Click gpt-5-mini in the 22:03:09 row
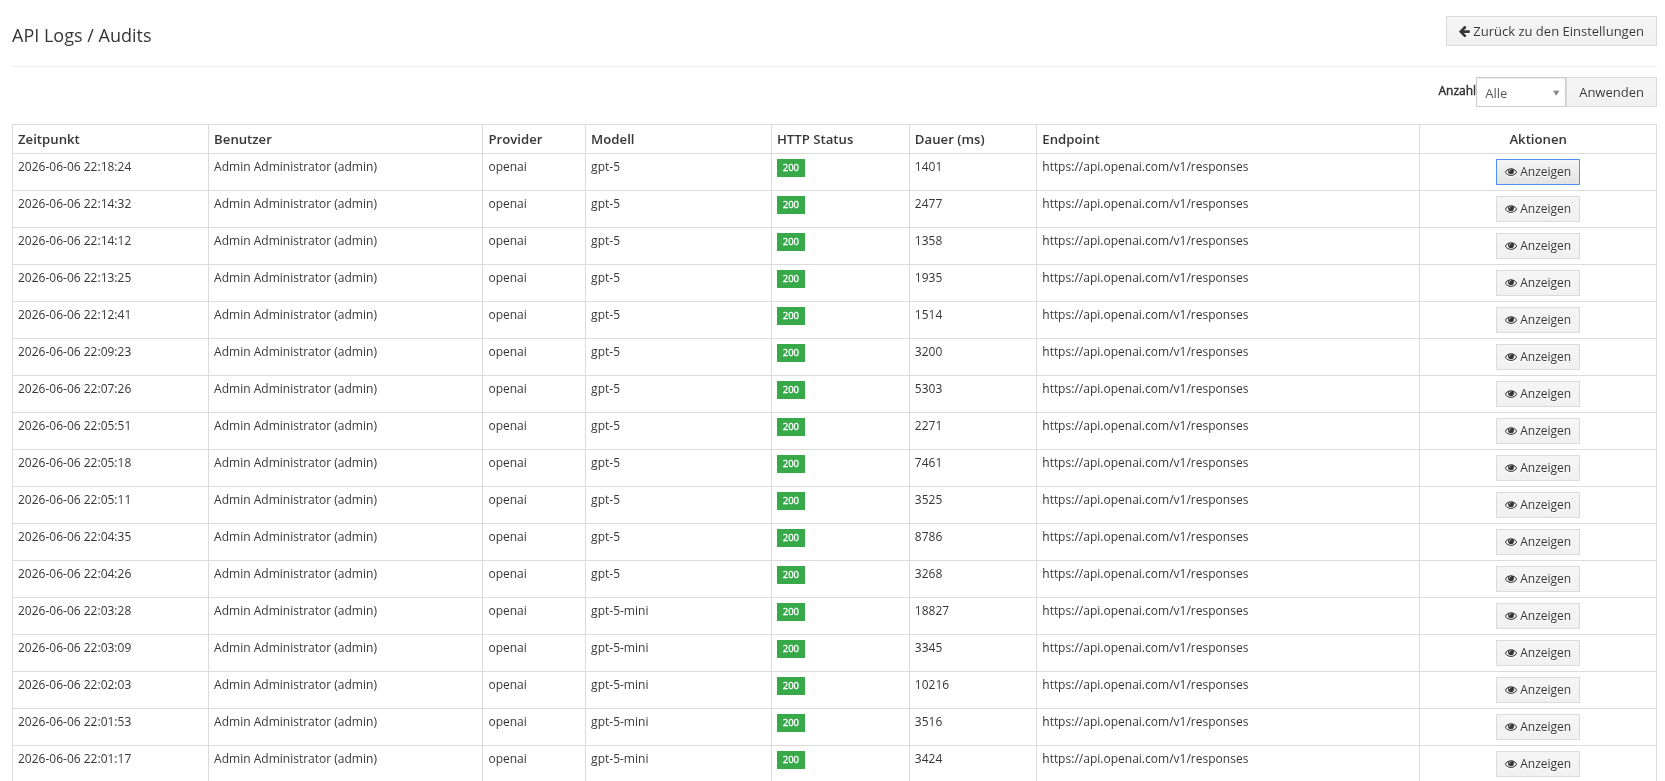Image resolution: width=1665 pixels, height=781 pixels. pos(620,648)
